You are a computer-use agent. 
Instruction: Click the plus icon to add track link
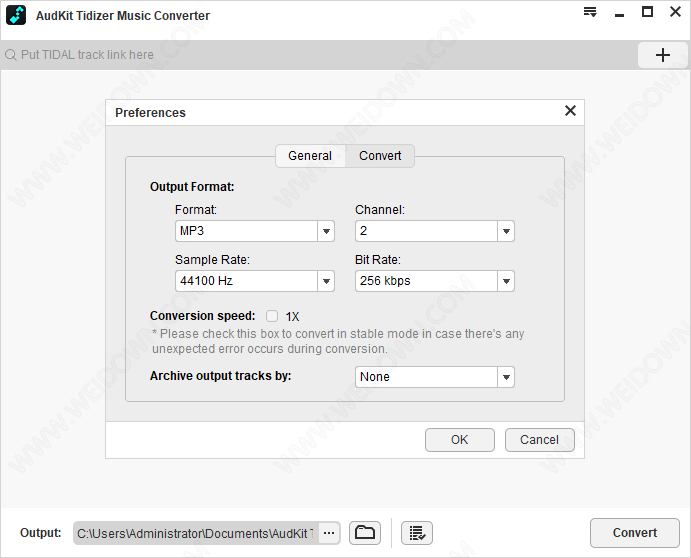pos(662,55)
